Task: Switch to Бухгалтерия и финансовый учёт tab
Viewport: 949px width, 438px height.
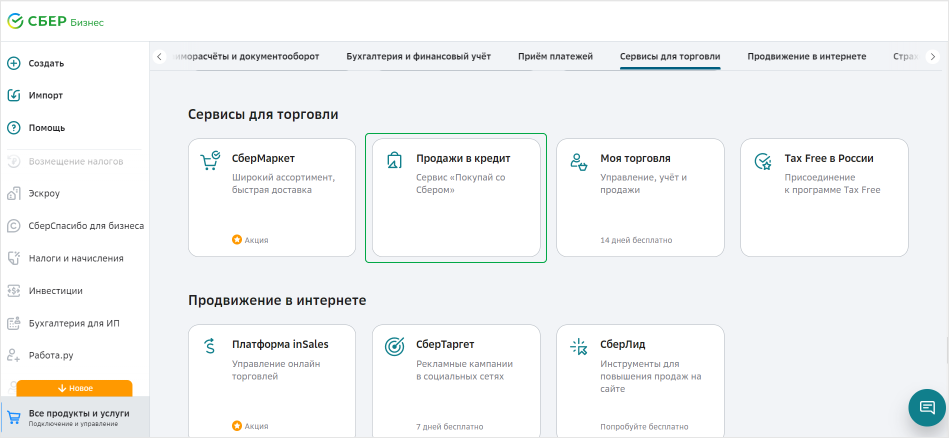Action: (418, 56)
